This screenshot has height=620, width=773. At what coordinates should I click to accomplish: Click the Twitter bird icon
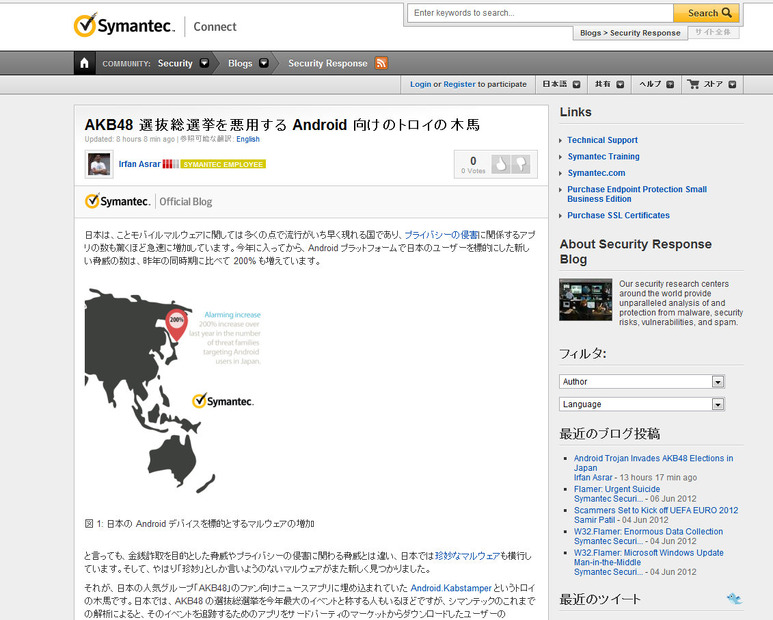tap(734, 598)
